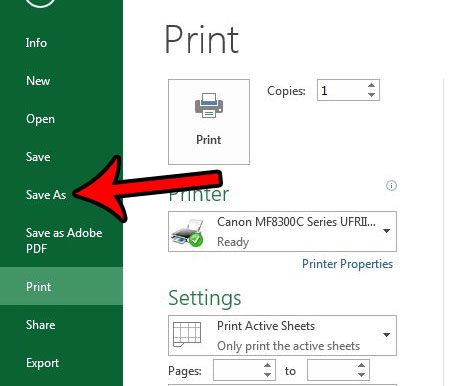455x386 pixels.
Task: Select the Print menu item
Action: 61,286
